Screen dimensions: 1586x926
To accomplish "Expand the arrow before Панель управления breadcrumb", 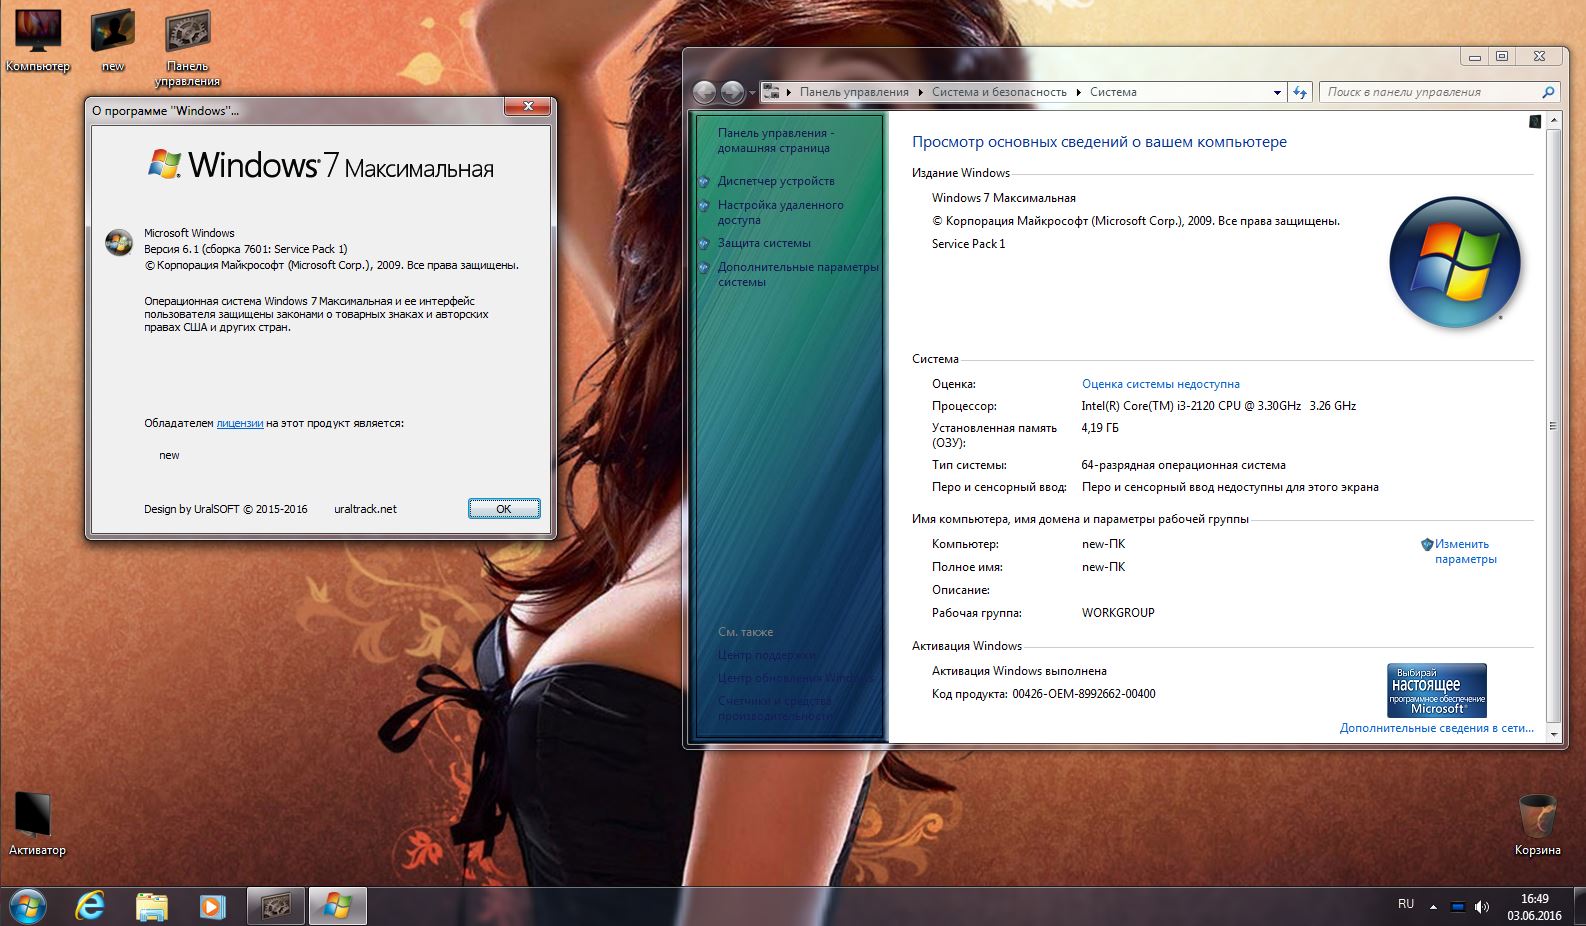I will [x=789, y=92].
